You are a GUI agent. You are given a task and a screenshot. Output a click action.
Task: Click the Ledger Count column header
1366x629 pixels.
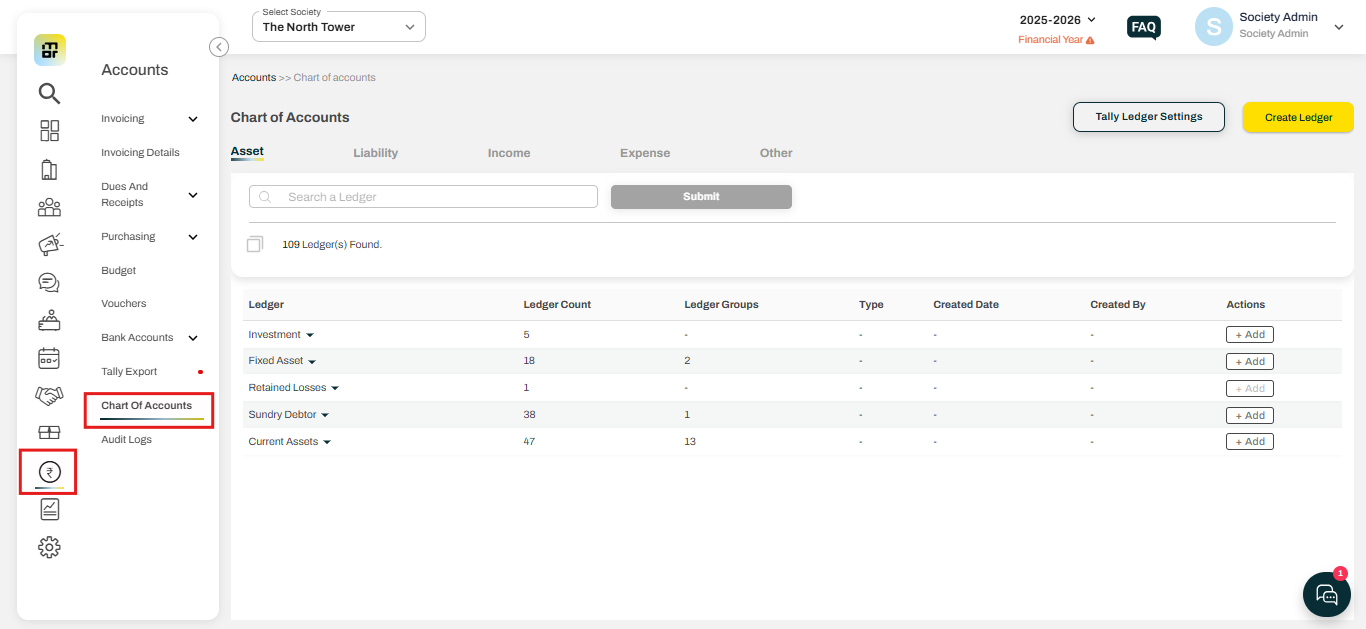(557, 305)
